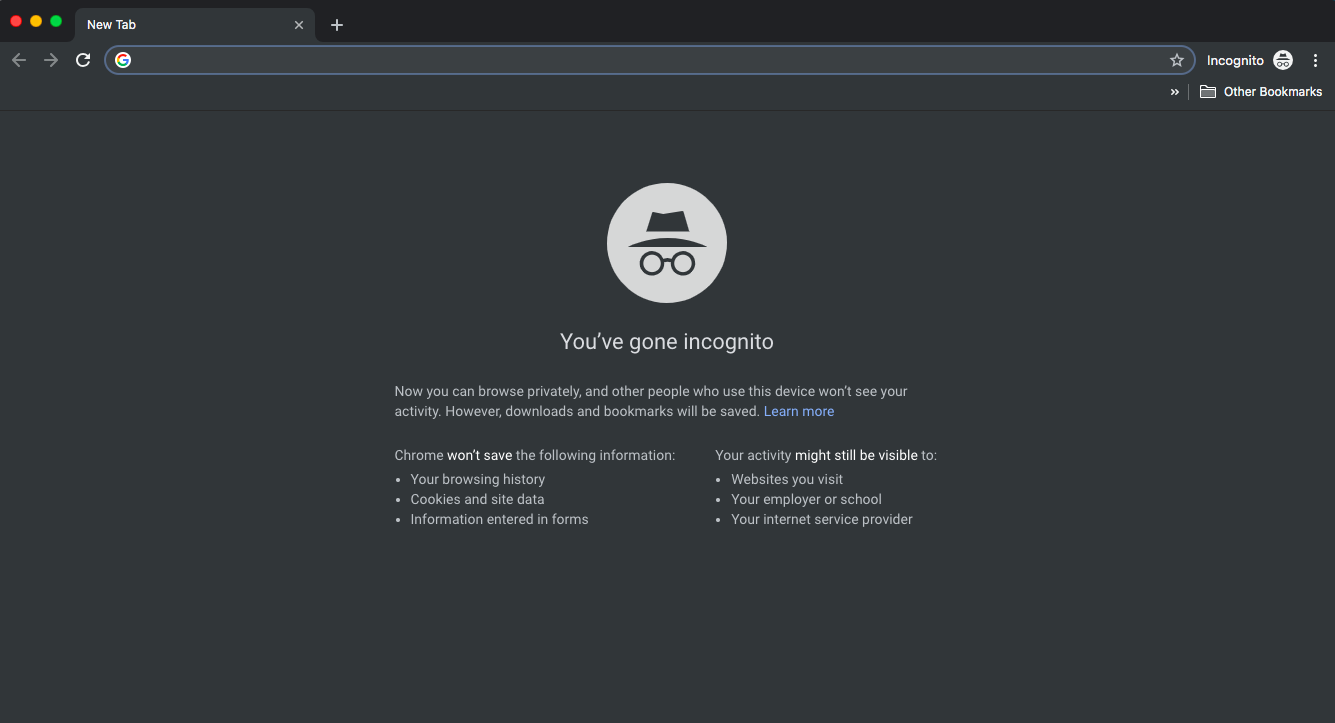The image size is (1335, 723).
Task: Click the text Your internet service provider
Action: tap(822, 519)
